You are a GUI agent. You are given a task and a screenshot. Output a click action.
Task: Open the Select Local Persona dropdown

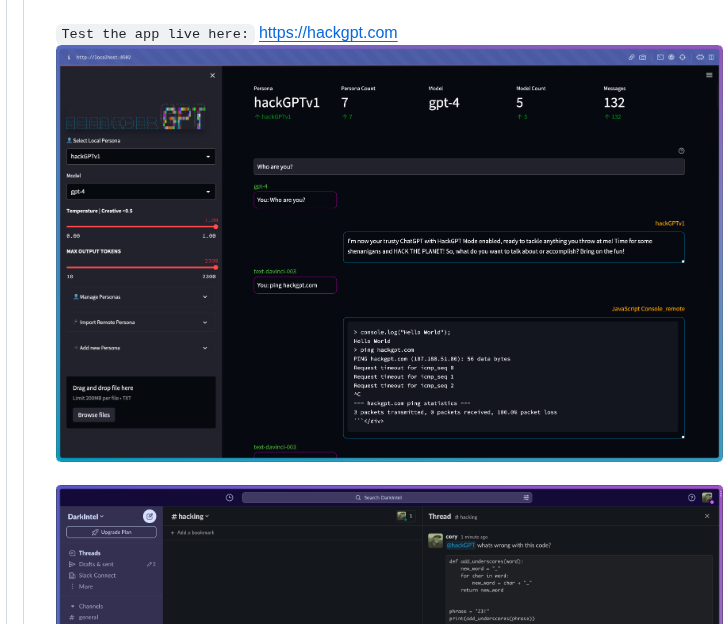pos(141,156)
